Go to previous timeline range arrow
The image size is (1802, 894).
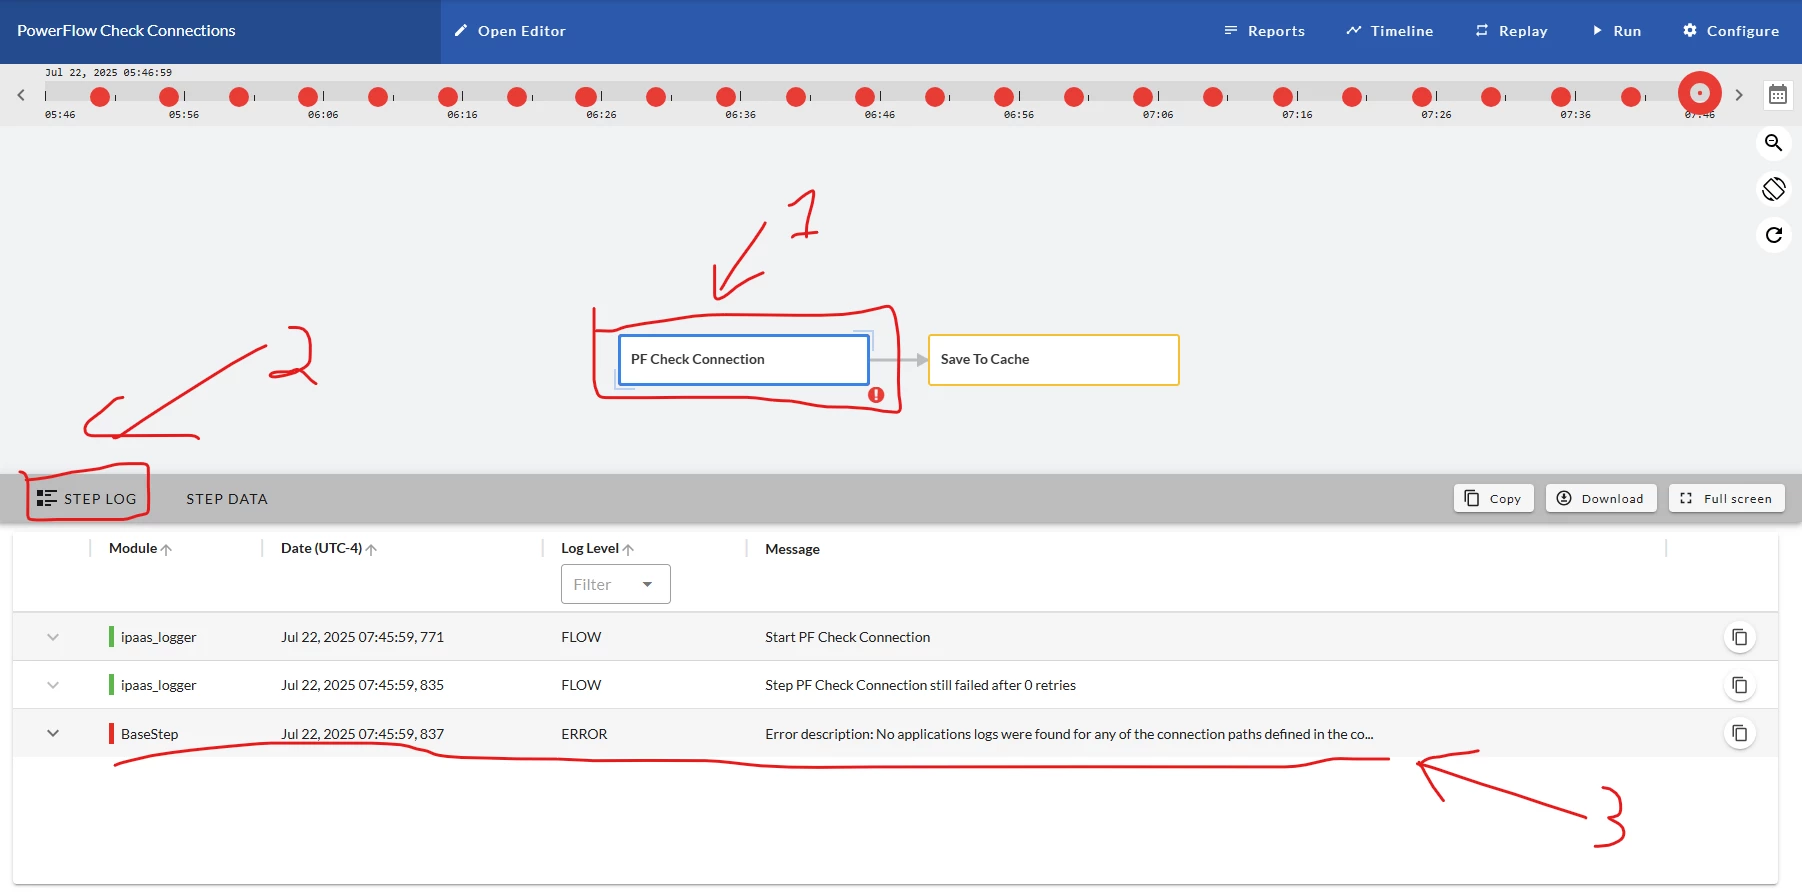tap(21, 95)
